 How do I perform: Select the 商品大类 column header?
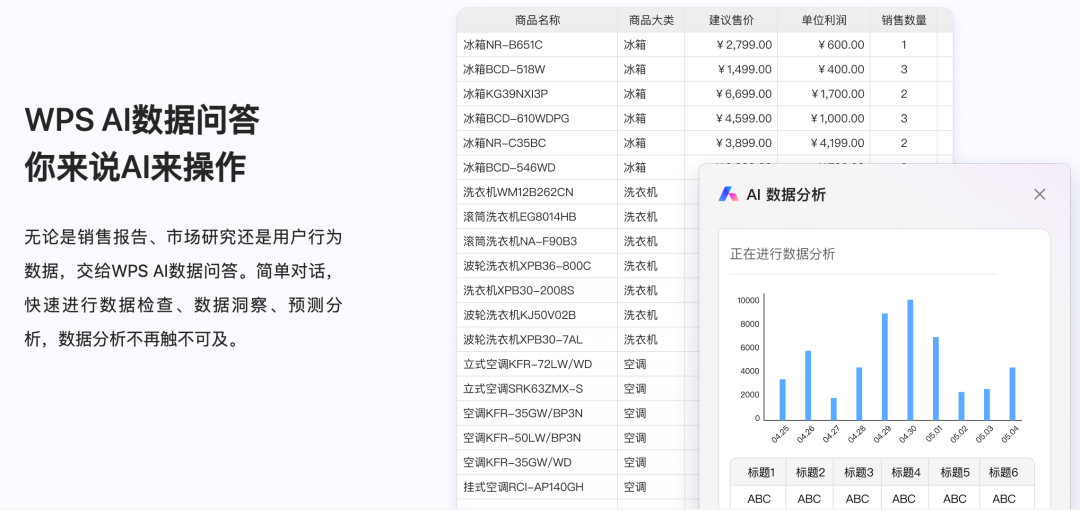(651, 20)
